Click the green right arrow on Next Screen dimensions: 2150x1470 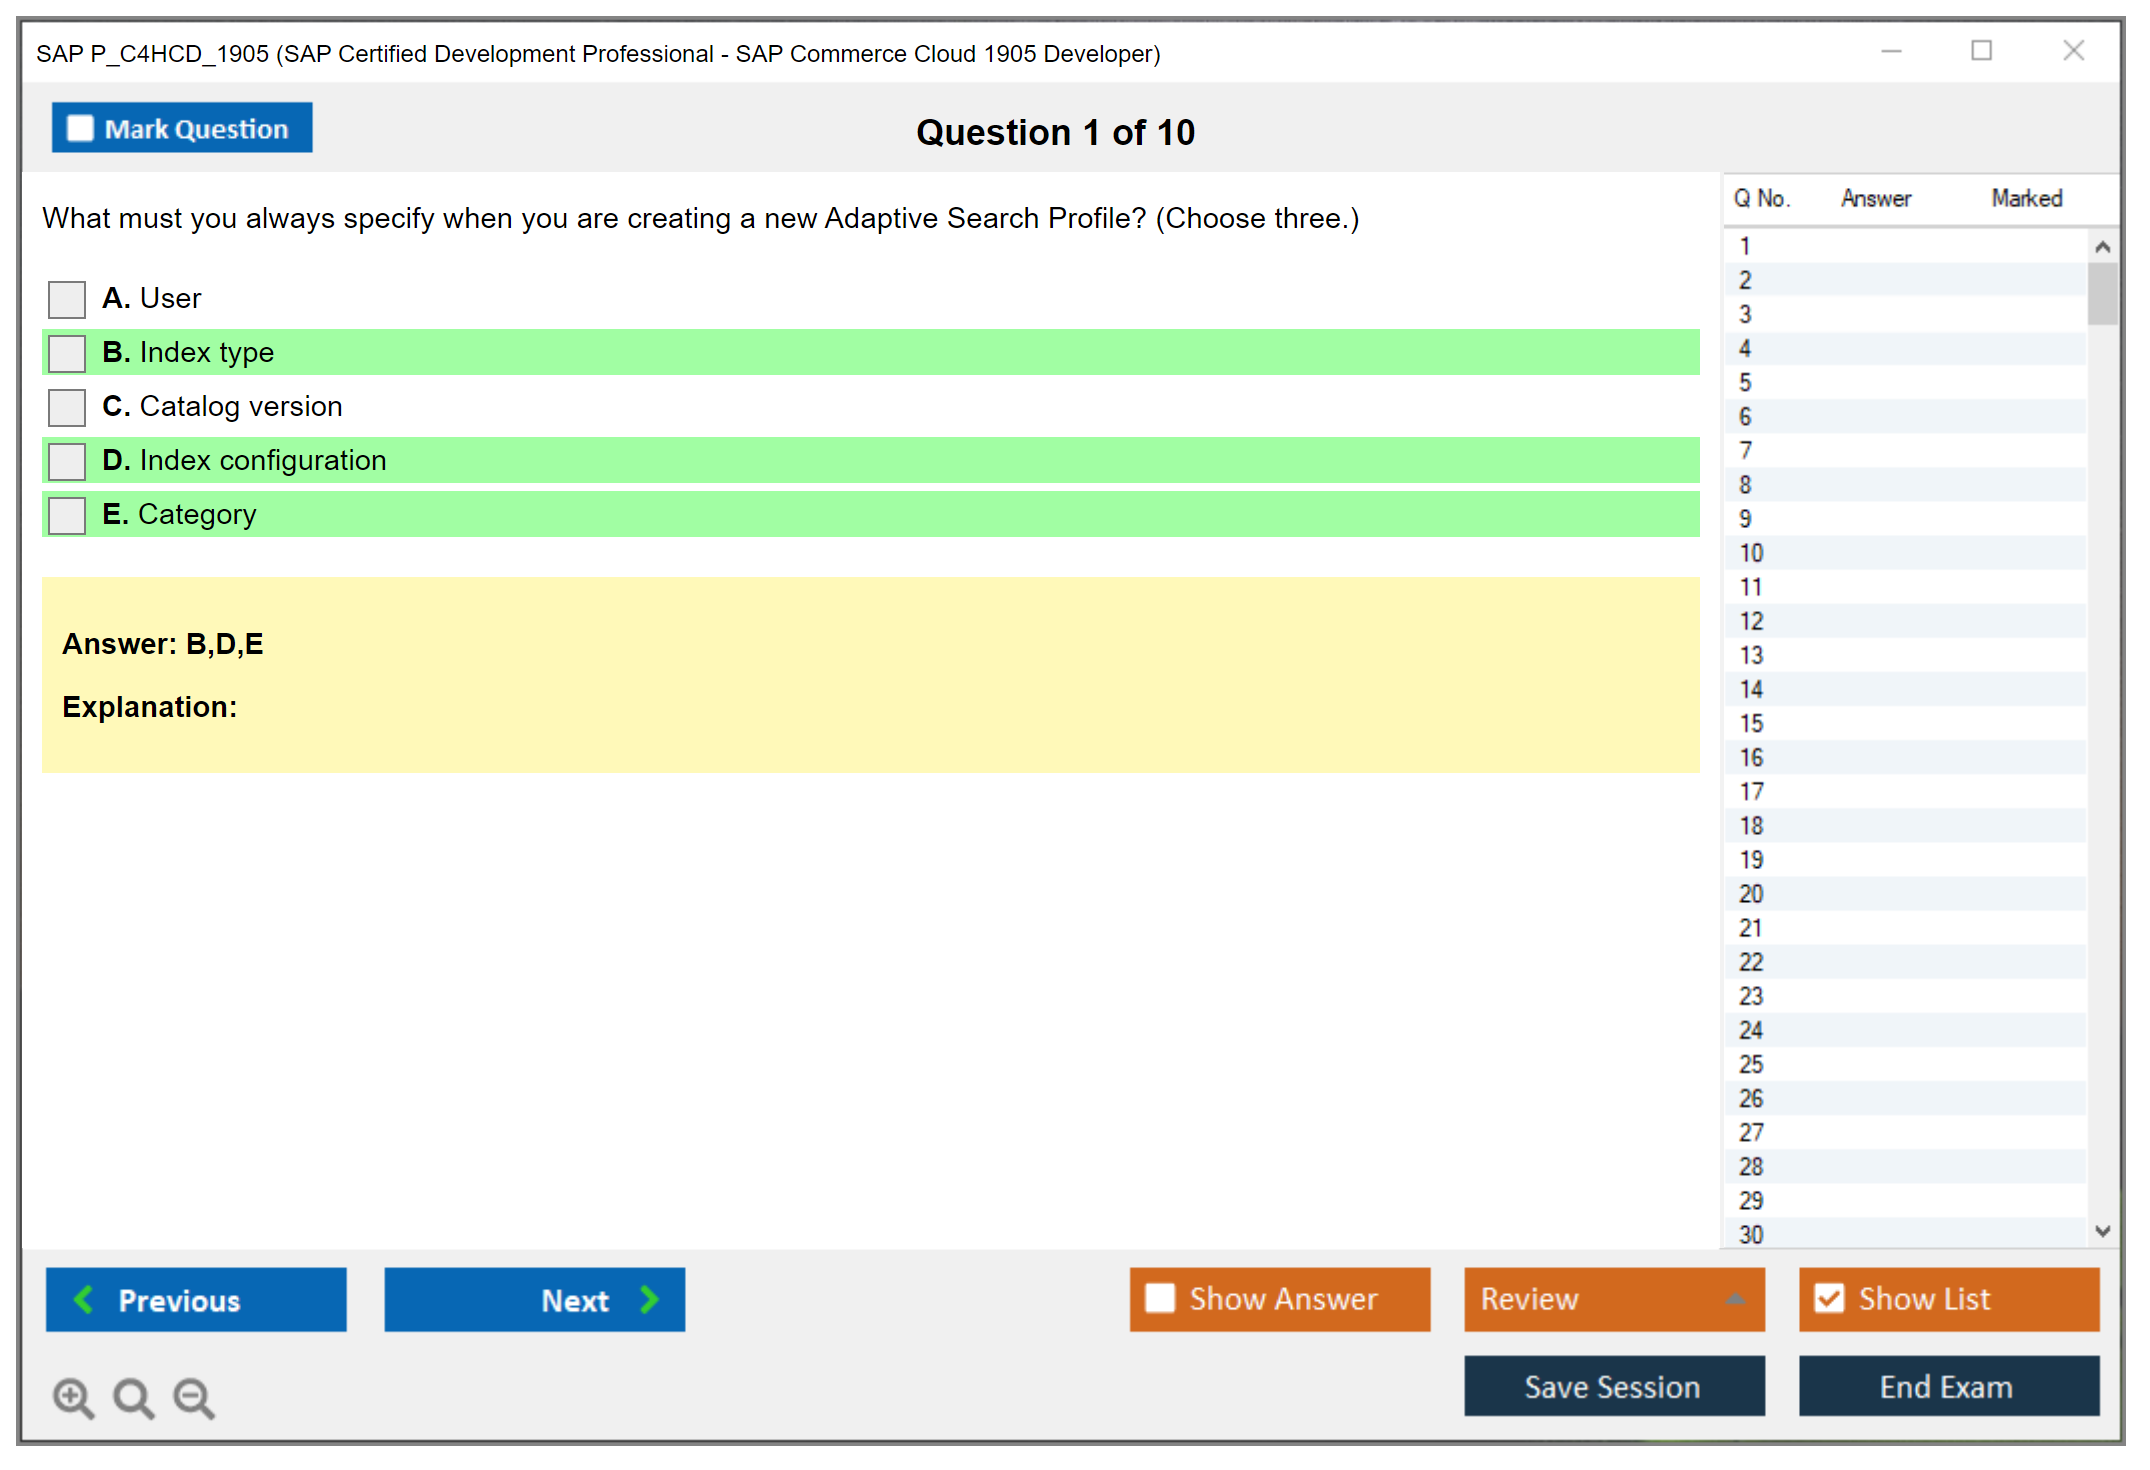point(650,1299)
